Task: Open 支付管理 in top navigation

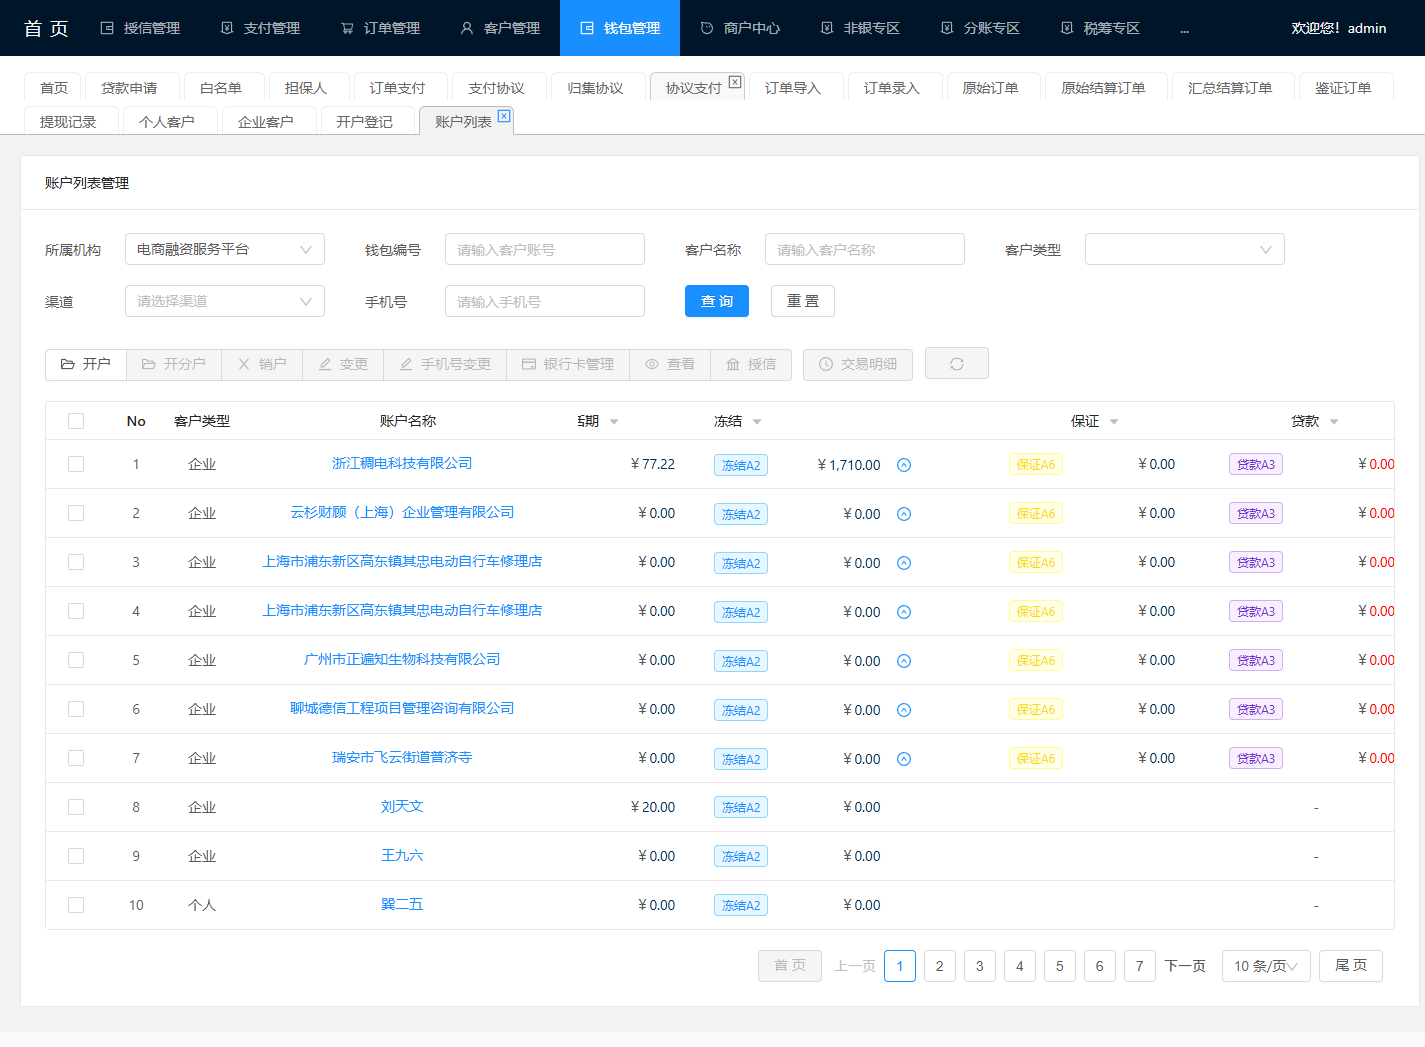Action: pyautogui.click(x=260, y=28)
